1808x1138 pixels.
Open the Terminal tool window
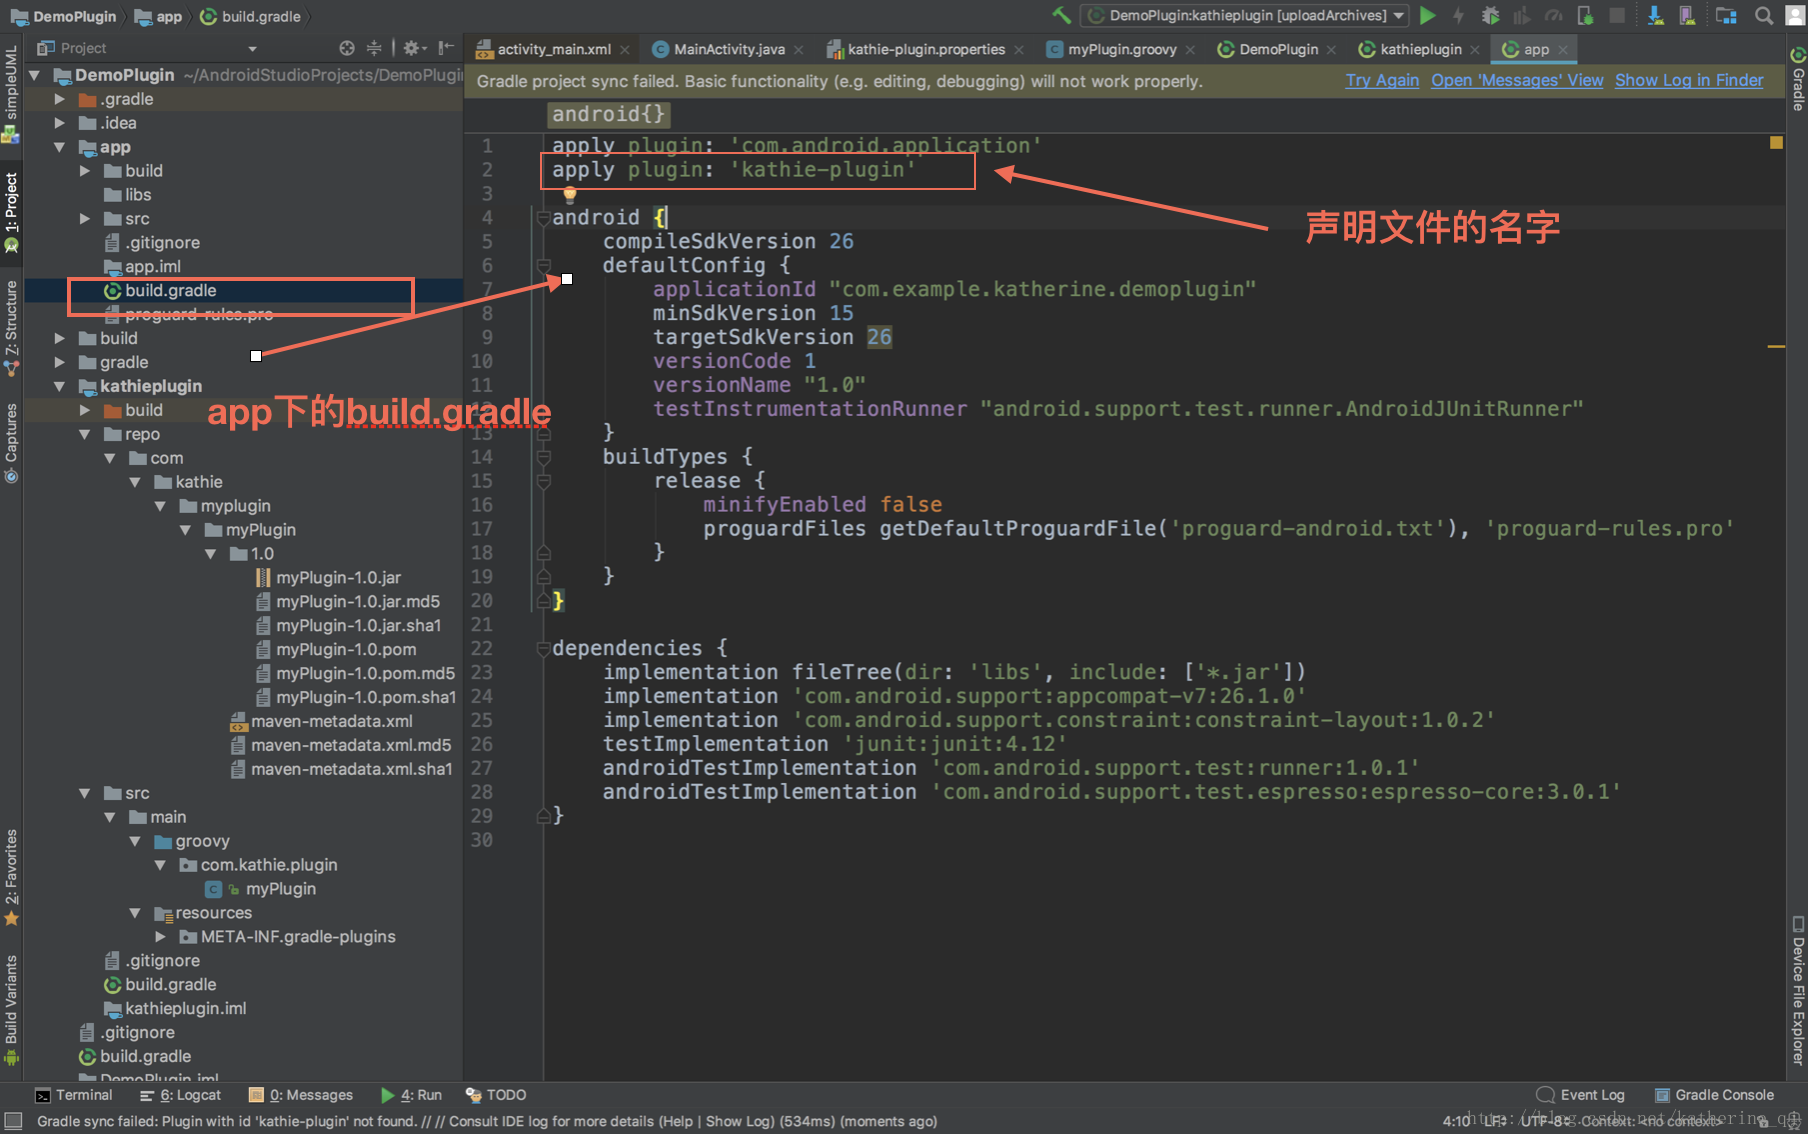(74, 1095)
